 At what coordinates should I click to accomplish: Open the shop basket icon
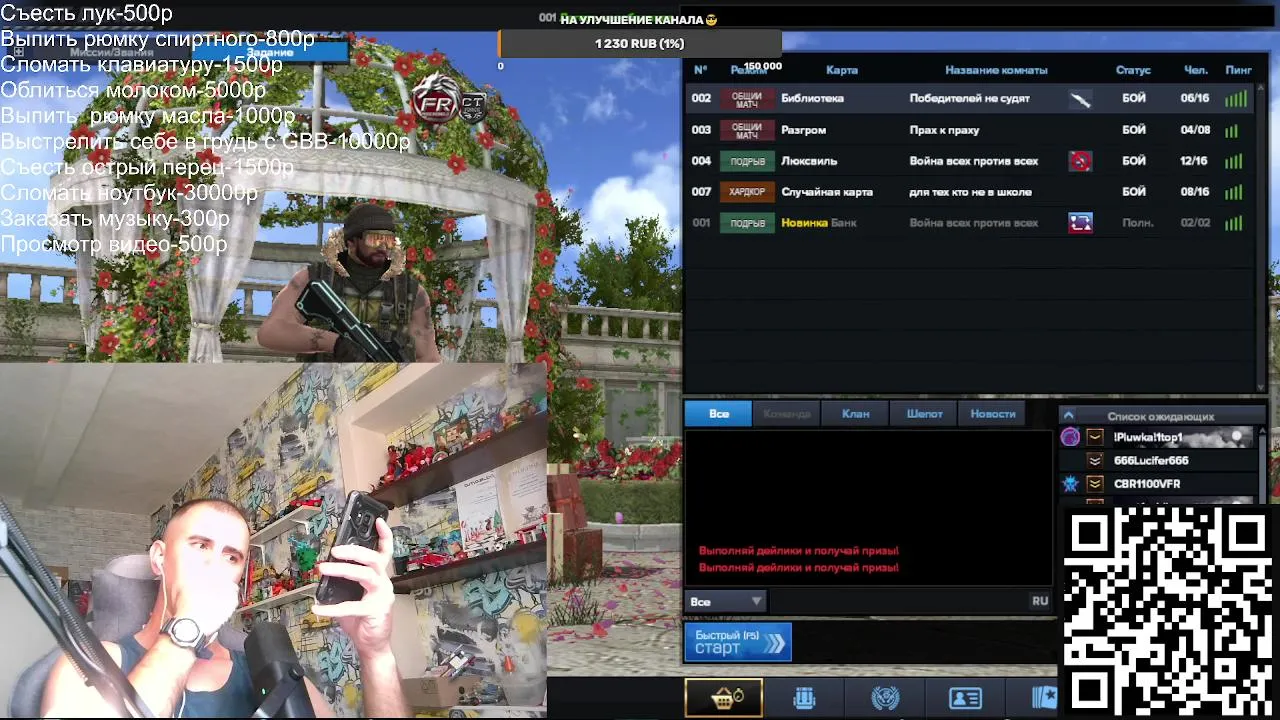pos(723,698)
